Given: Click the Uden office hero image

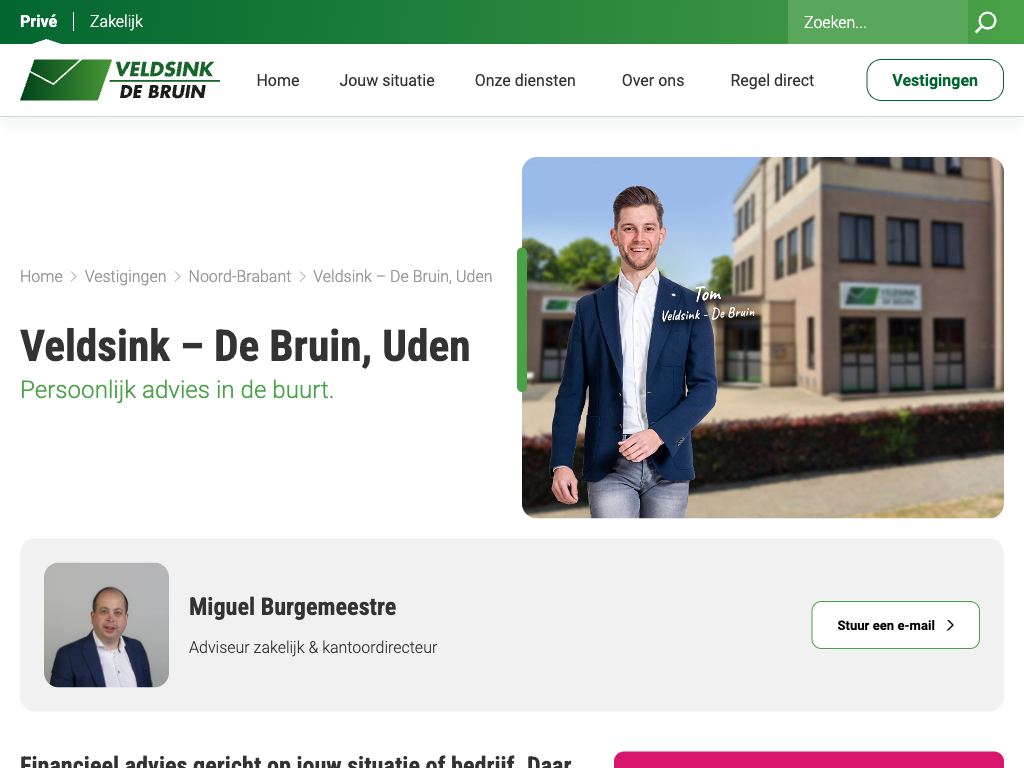Looking at the screenshot, I should pyautogui.click(x=763, y=338).
